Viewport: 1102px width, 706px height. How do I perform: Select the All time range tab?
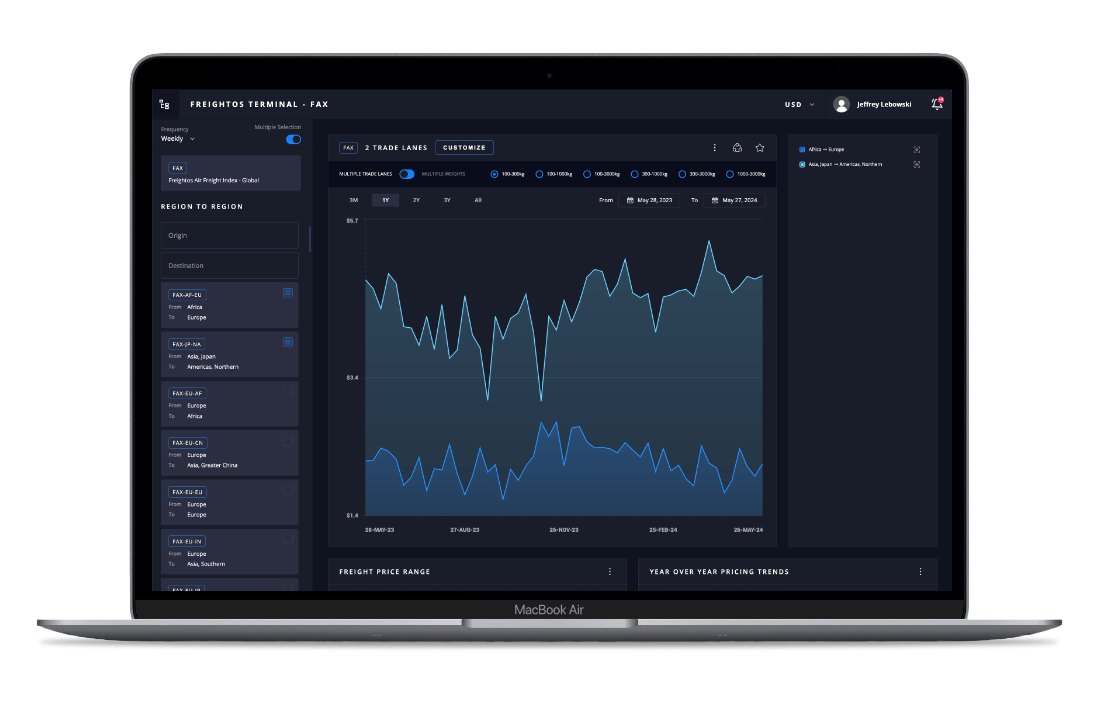[478, 200]
